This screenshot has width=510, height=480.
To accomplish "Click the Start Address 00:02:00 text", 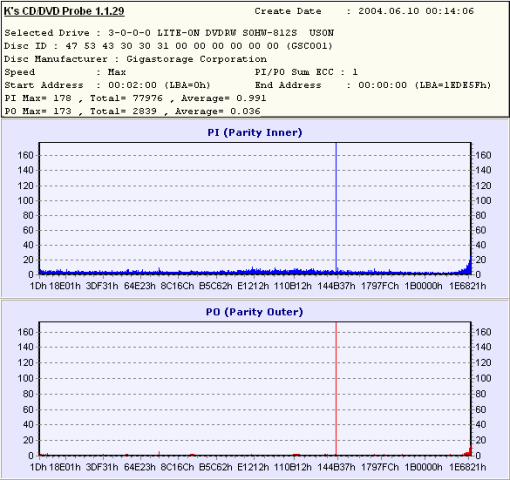I will tap(107, 85).
